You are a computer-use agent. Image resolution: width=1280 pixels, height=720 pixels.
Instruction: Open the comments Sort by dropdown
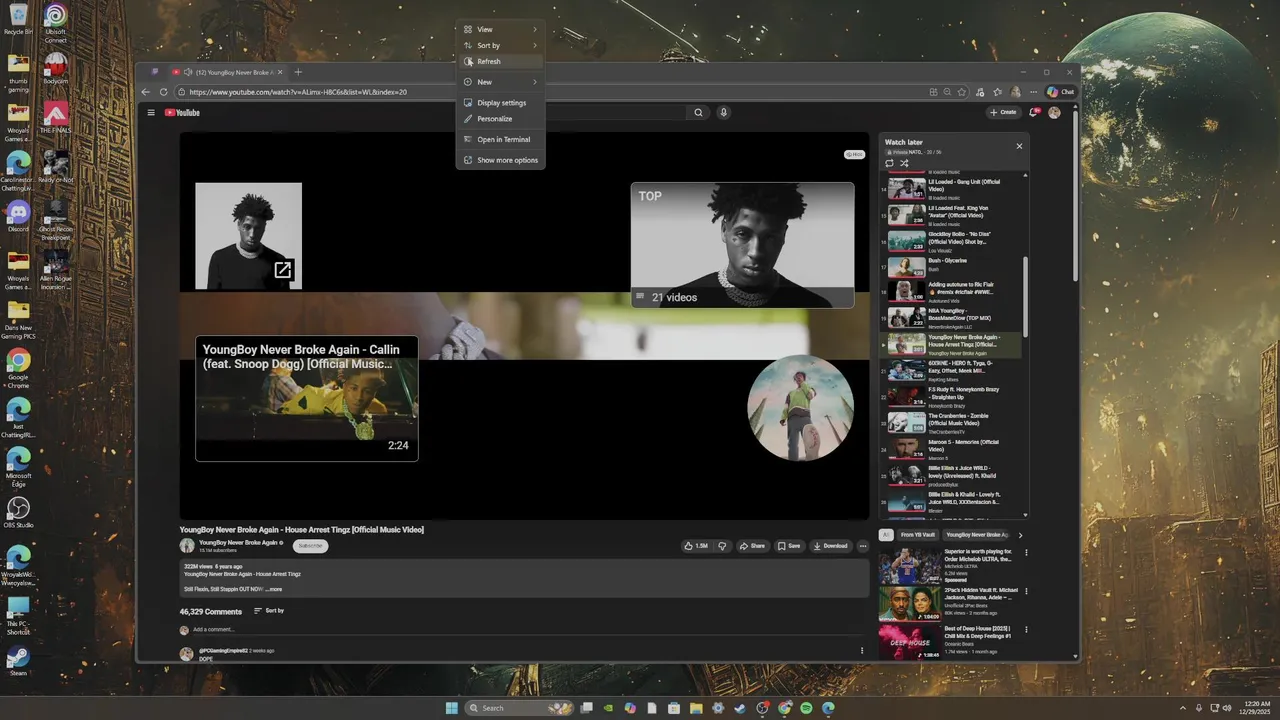tap(269, 611)
